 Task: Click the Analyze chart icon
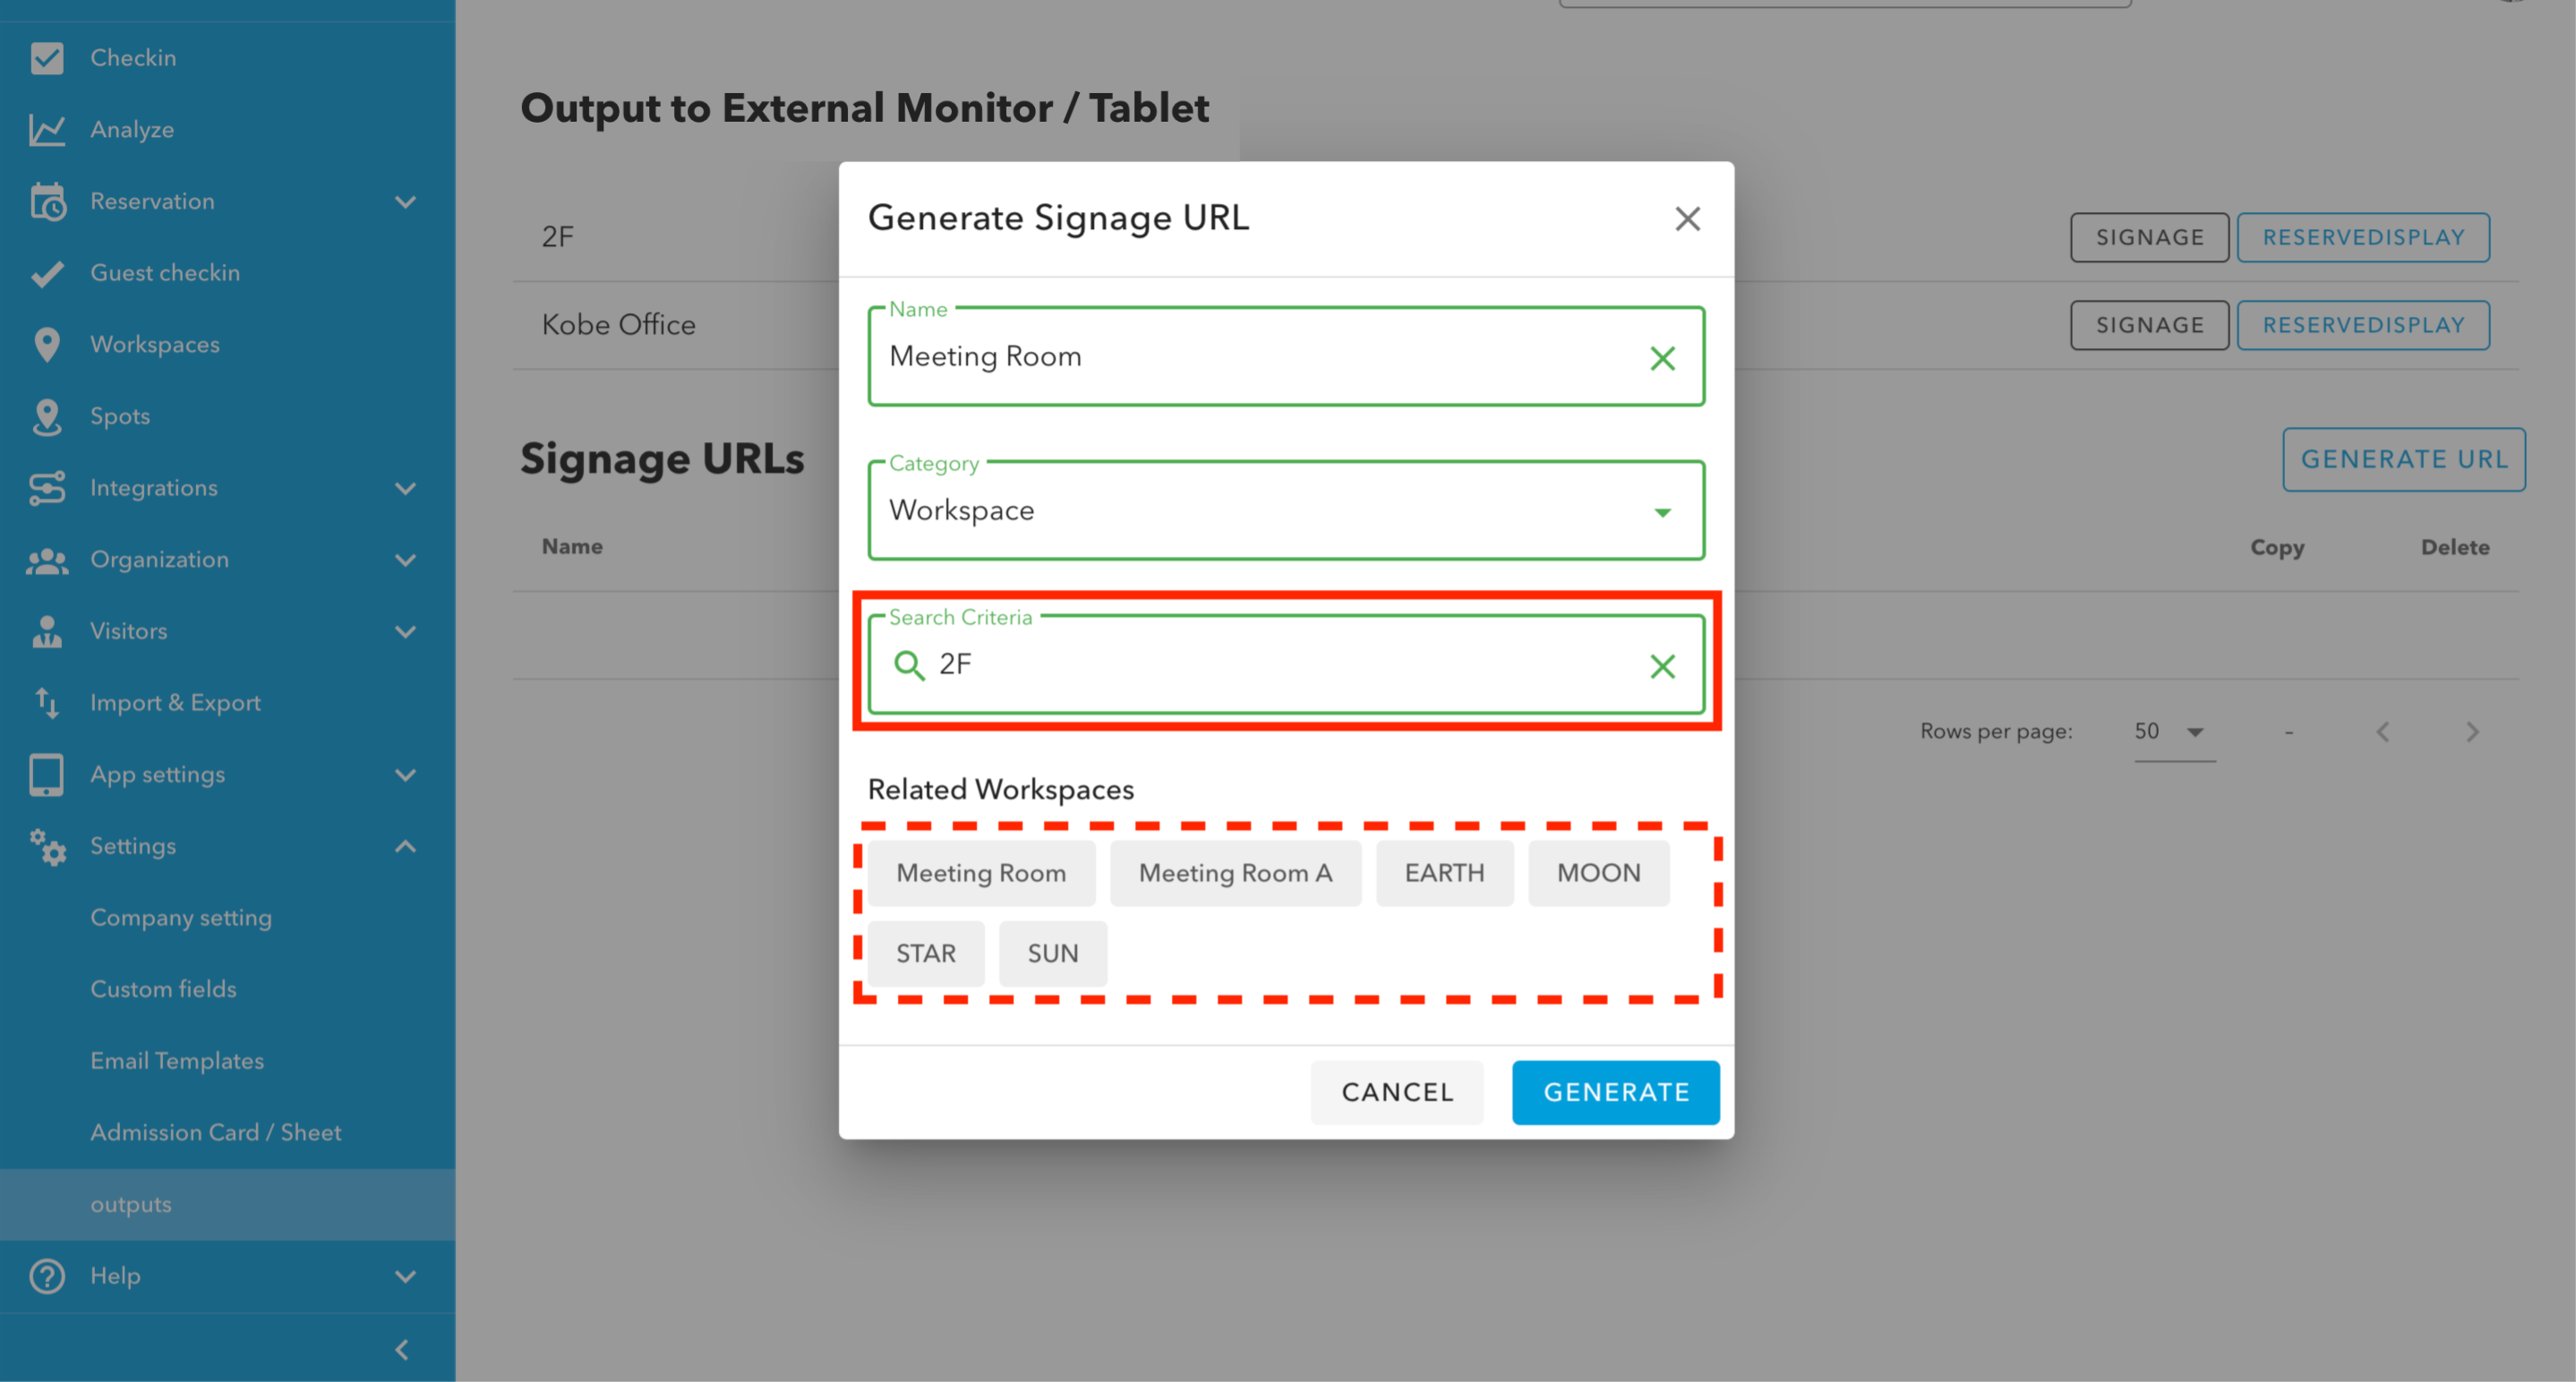pos(47,130)
